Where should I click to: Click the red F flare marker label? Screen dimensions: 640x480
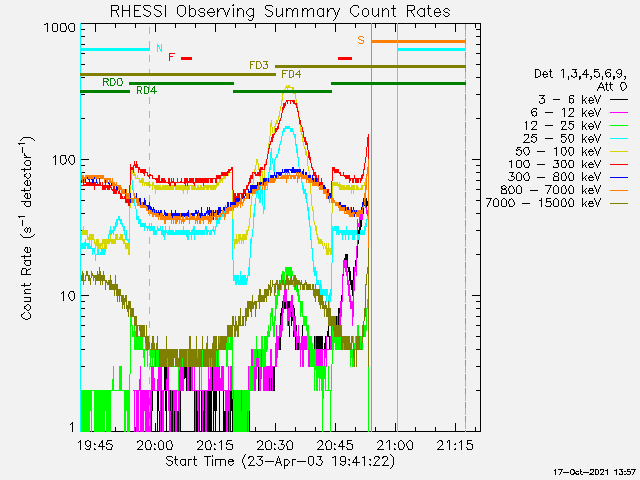pyautogui.click(x=172, y=57)
